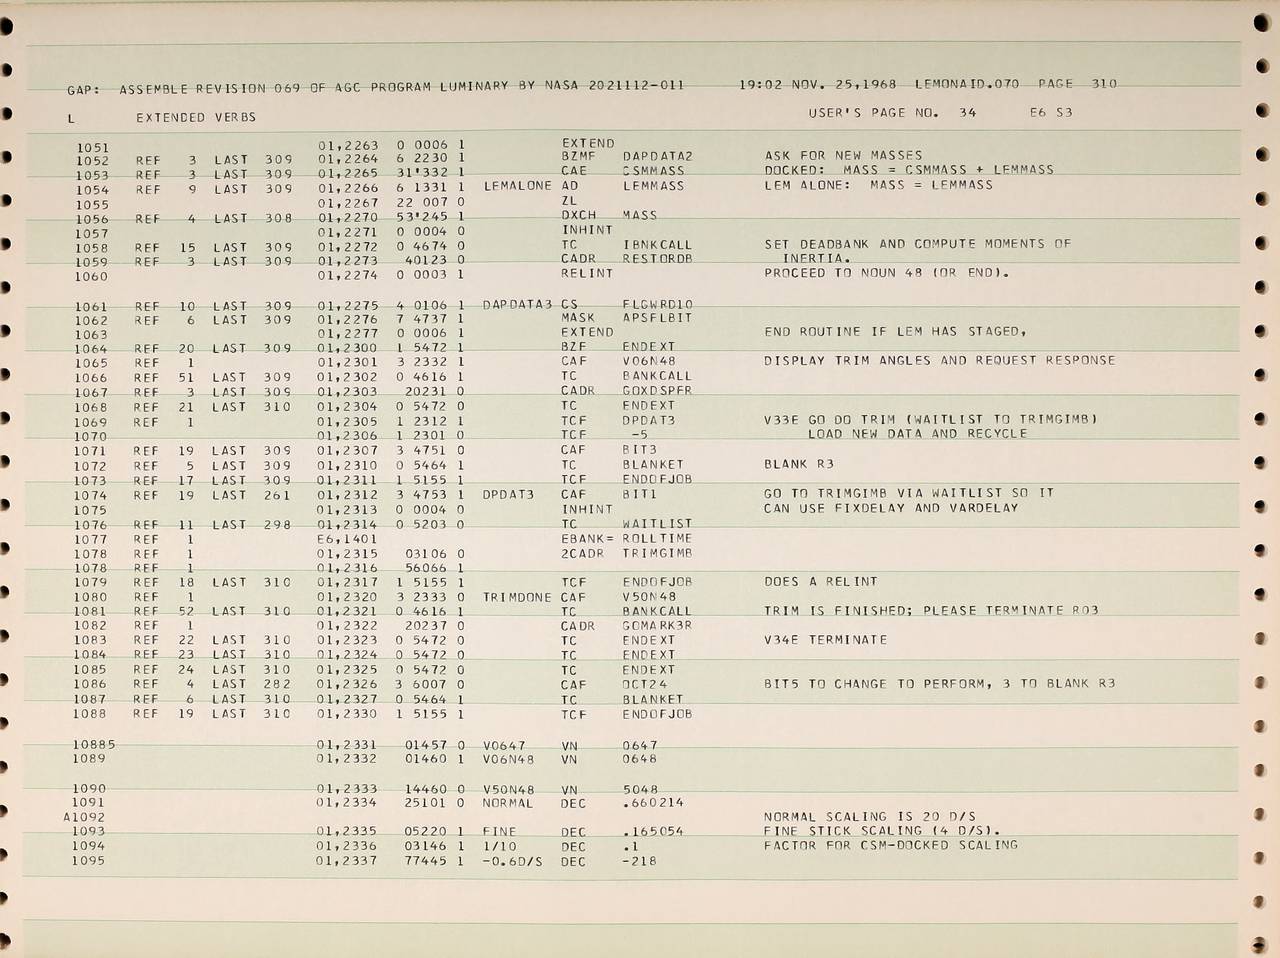
Task: Select comment 'DOCKED: MASS = CSMMASS + LEMMASS'
Action: 908,170
